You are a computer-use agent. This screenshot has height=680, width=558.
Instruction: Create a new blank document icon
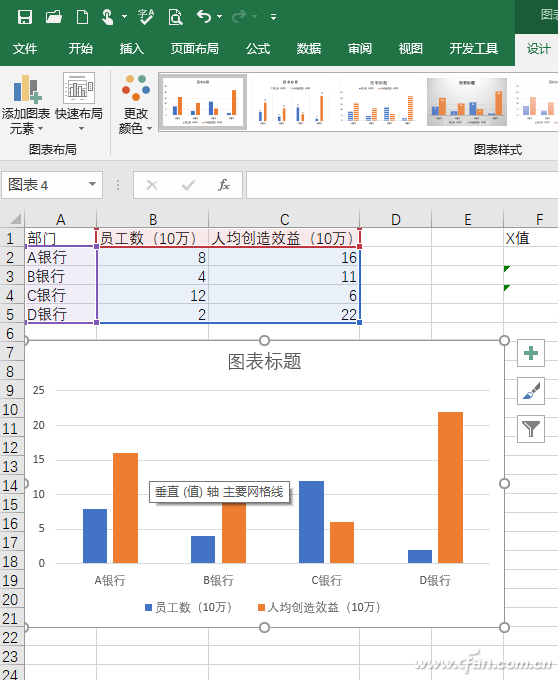coord(82,17)
